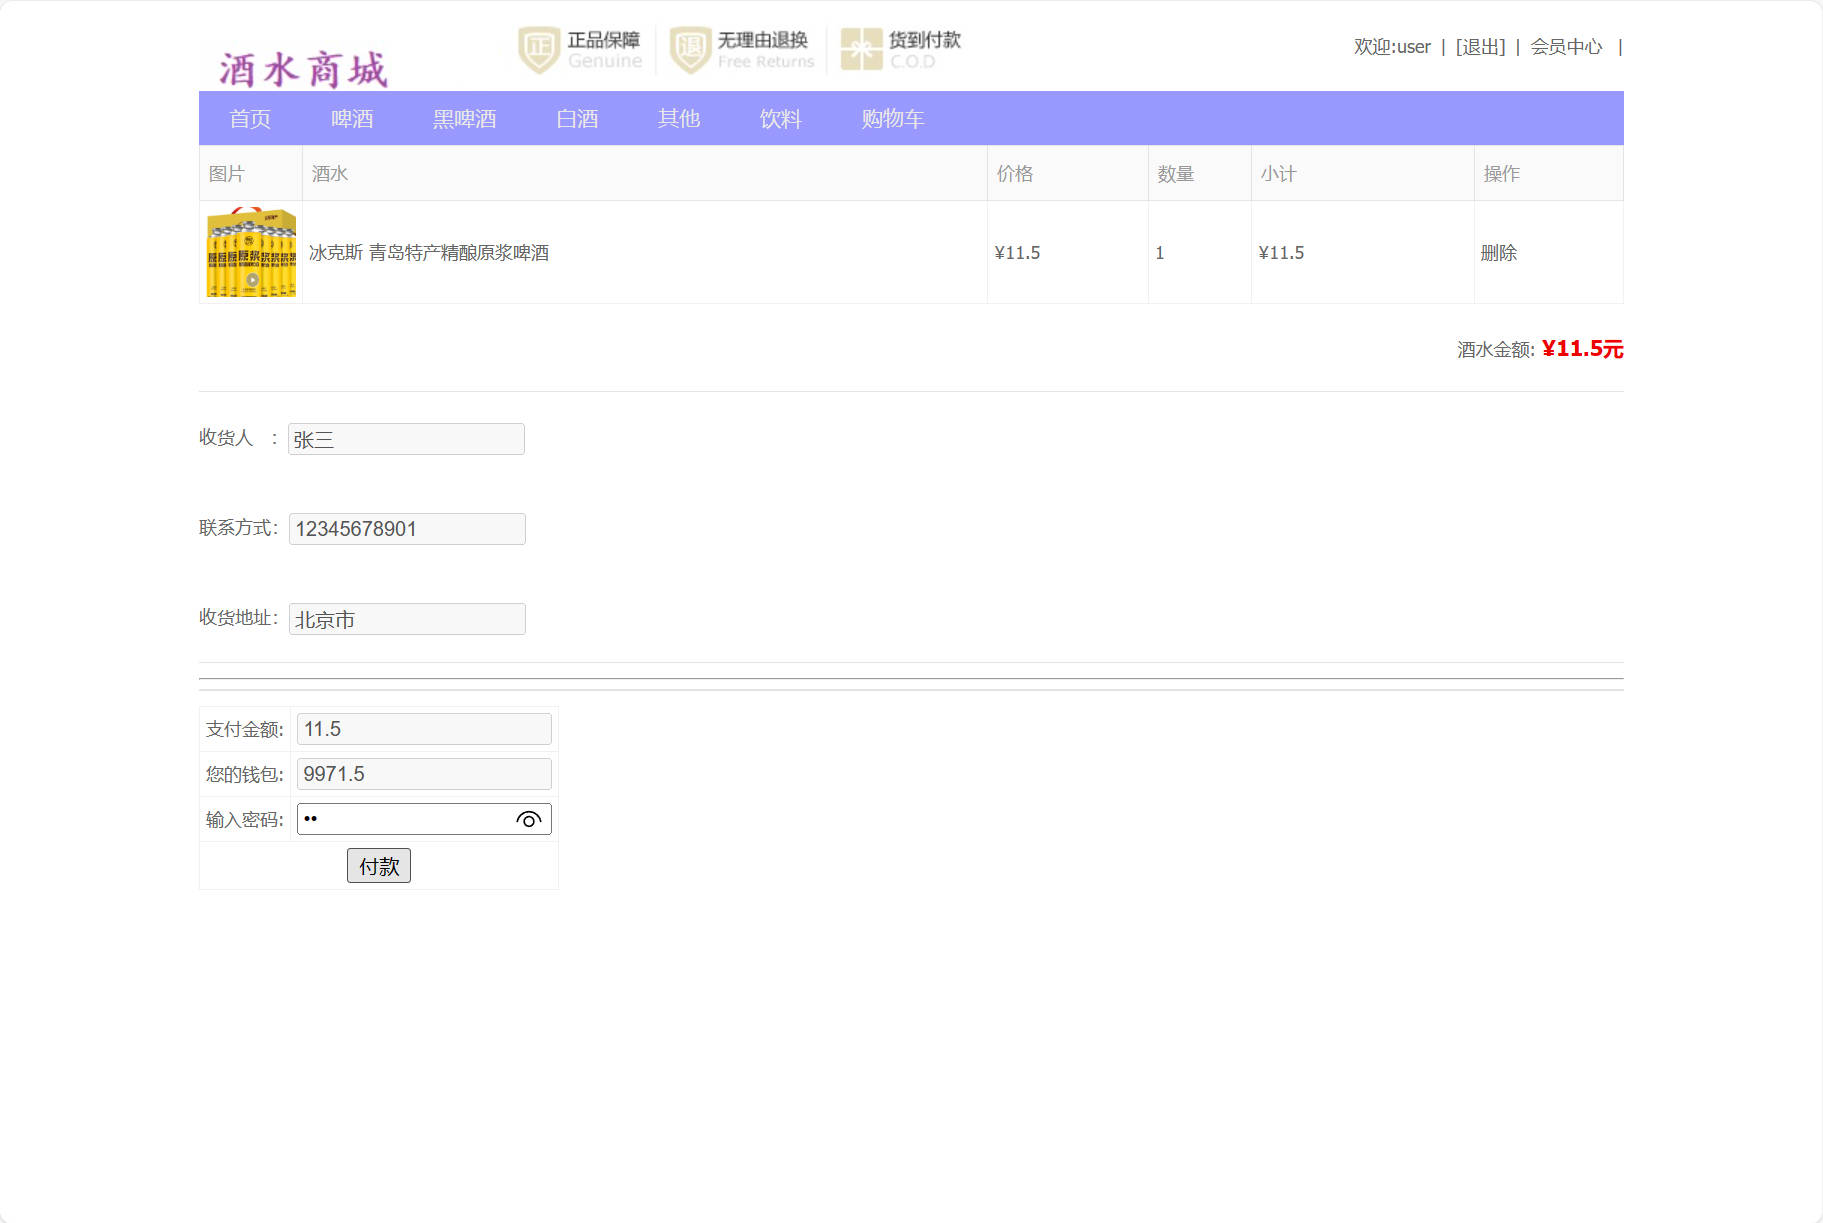Click 删除 to remove the beer item

tap(1499, 252)
